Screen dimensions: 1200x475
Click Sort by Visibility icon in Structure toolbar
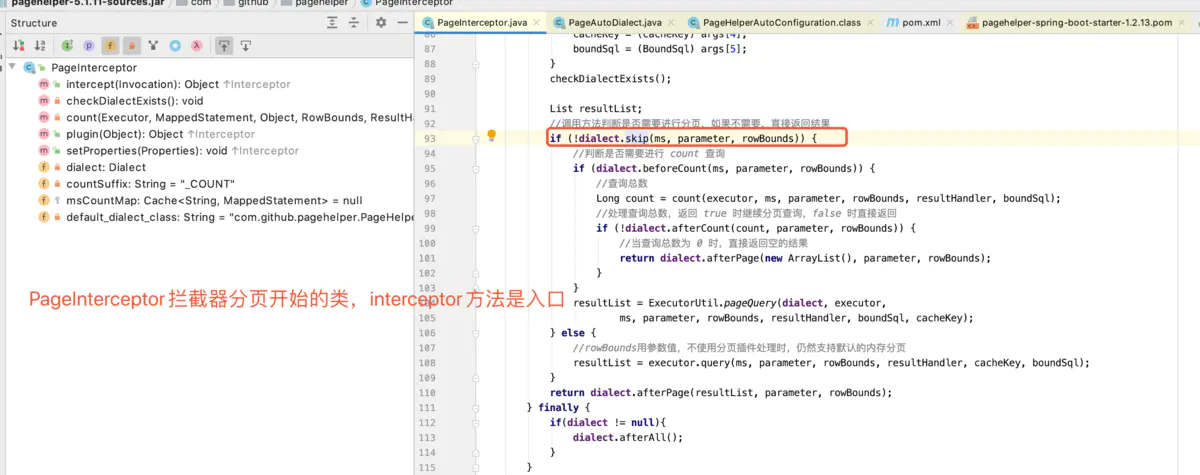click(18, 45)
